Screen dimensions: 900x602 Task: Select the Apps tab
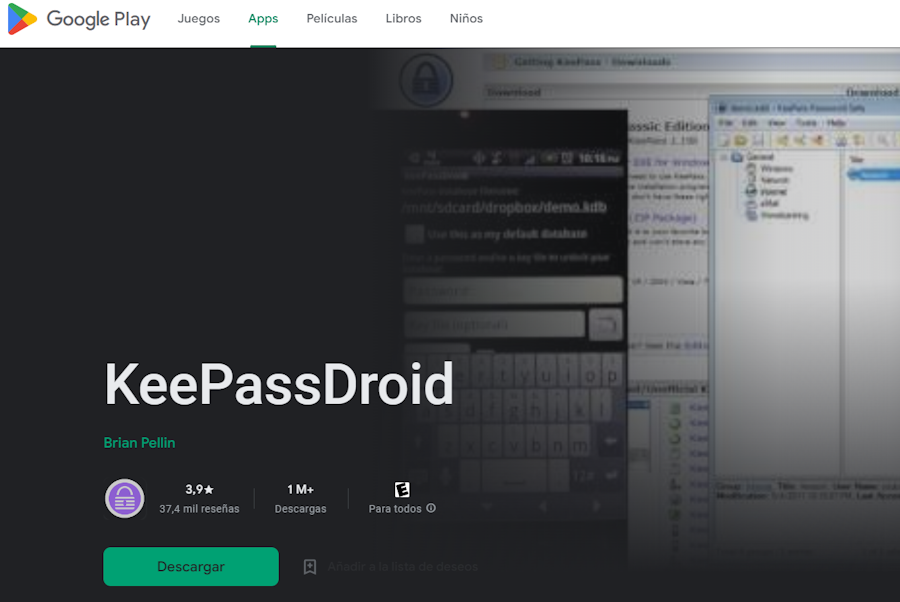tap(263, 19)
